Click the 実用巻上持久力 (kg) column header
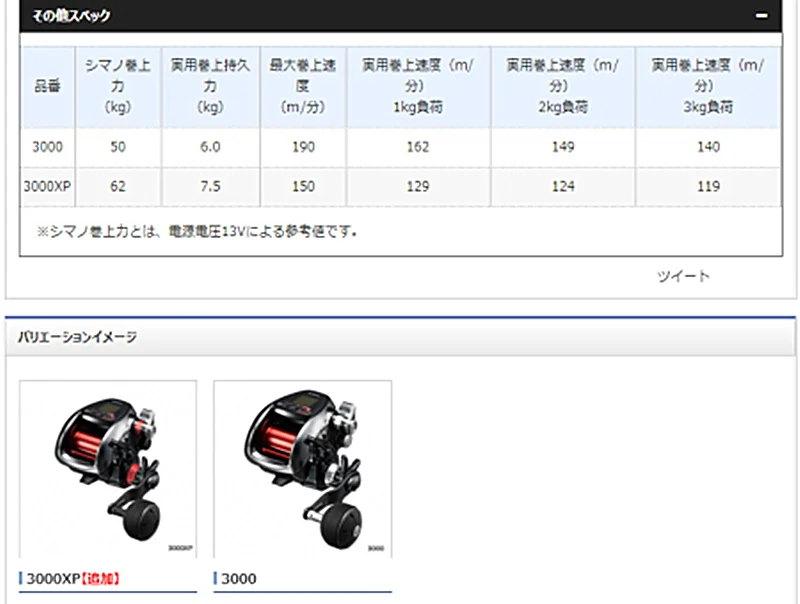 [210, 87]
